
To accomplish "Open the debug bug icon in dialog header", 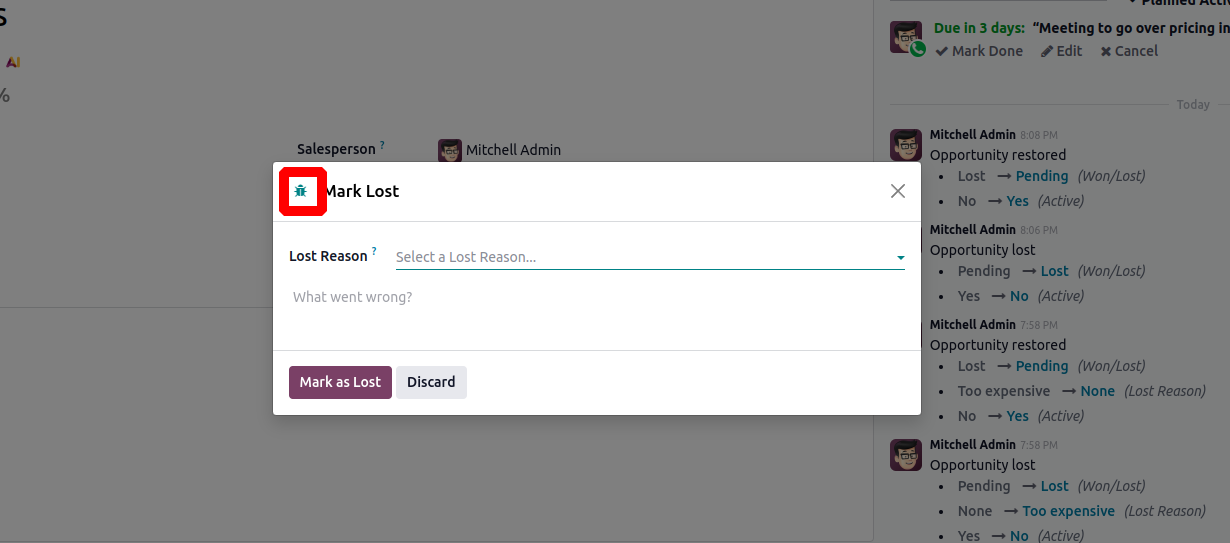I will (x=301, y=190).
